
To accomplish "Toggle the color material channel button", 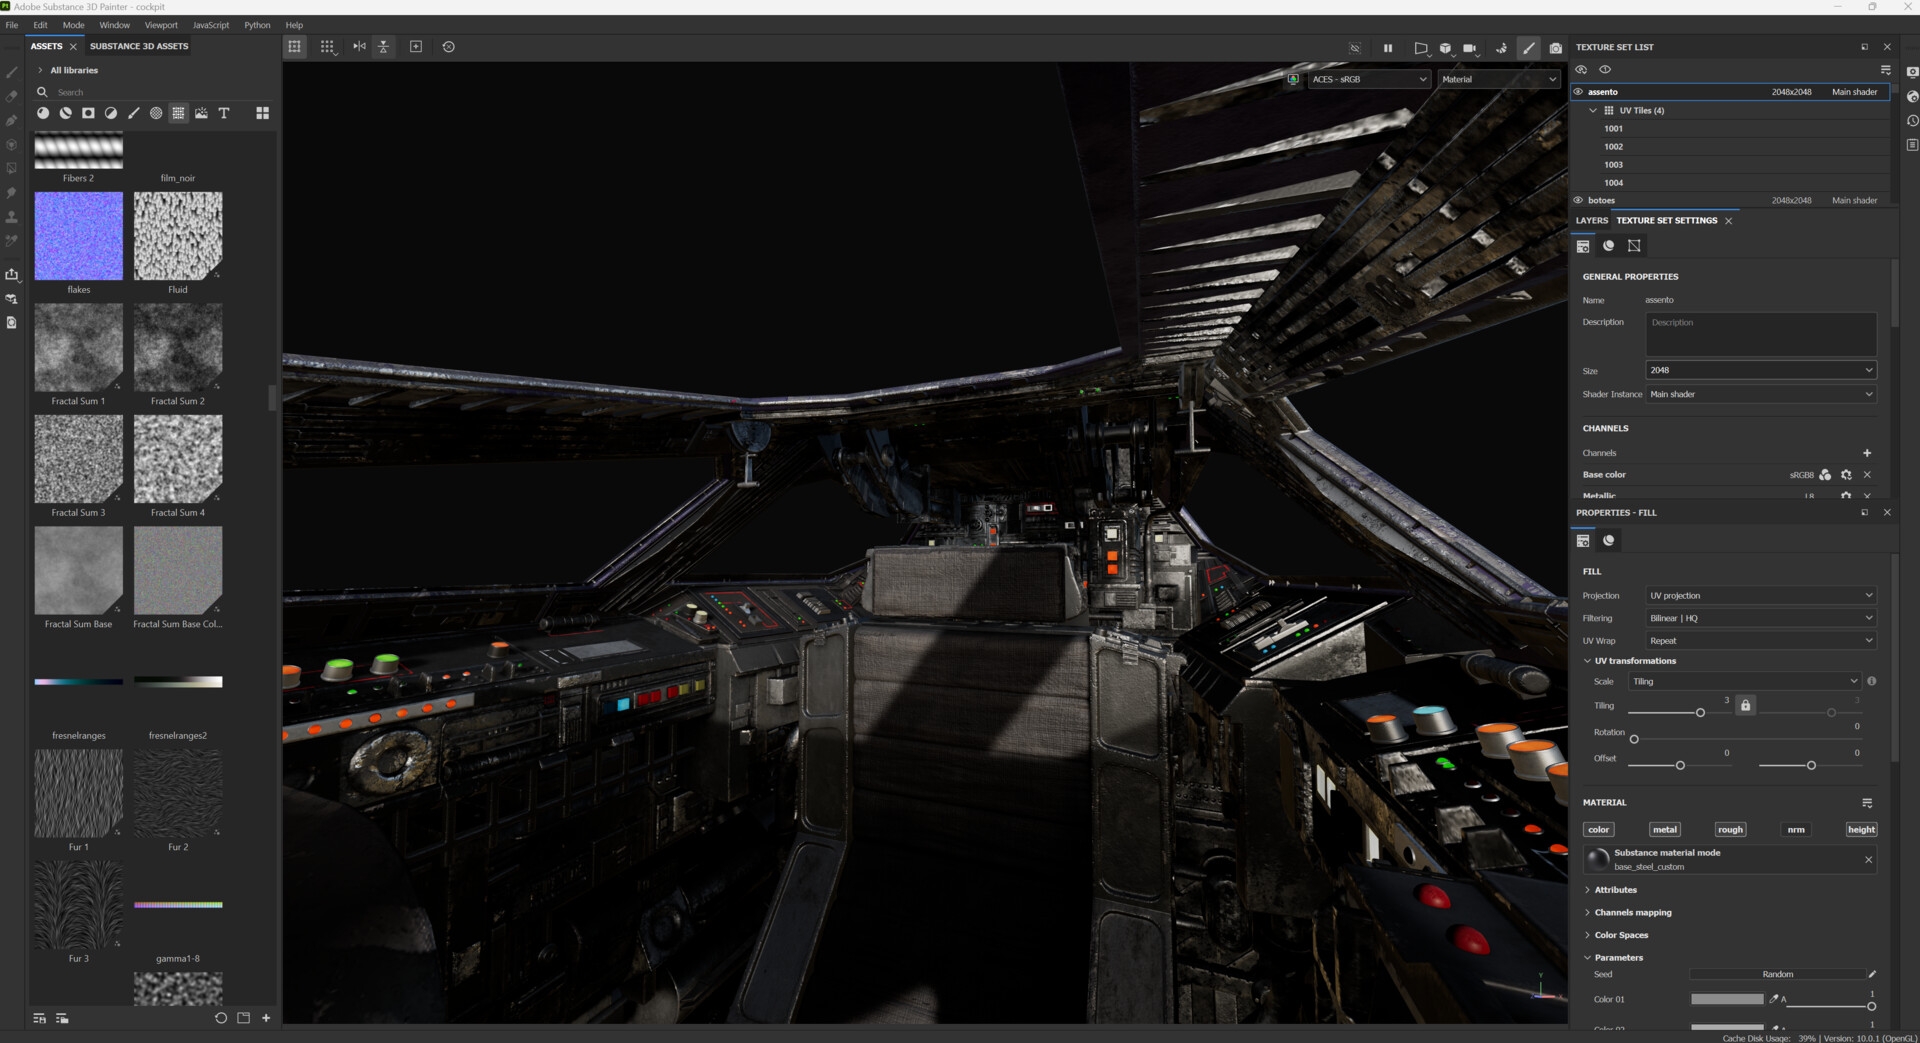I will point(1598,829).
